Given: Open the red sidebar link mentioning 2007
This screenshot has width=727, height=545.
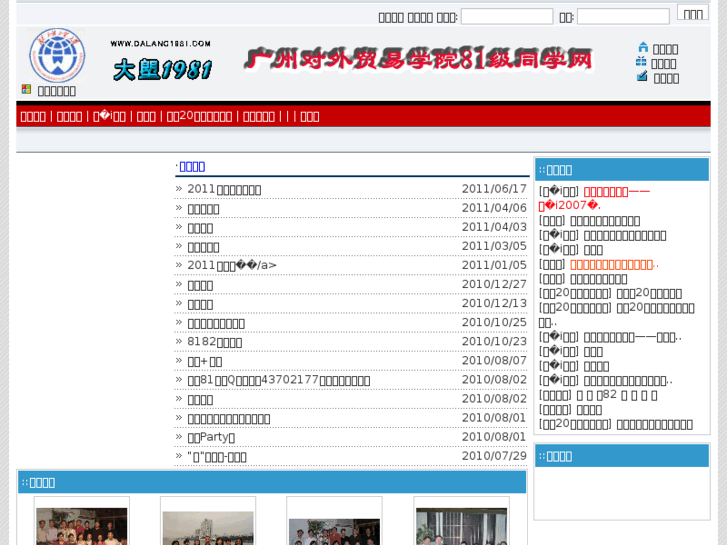Looking at the screenshot, I should pos(593,198).
